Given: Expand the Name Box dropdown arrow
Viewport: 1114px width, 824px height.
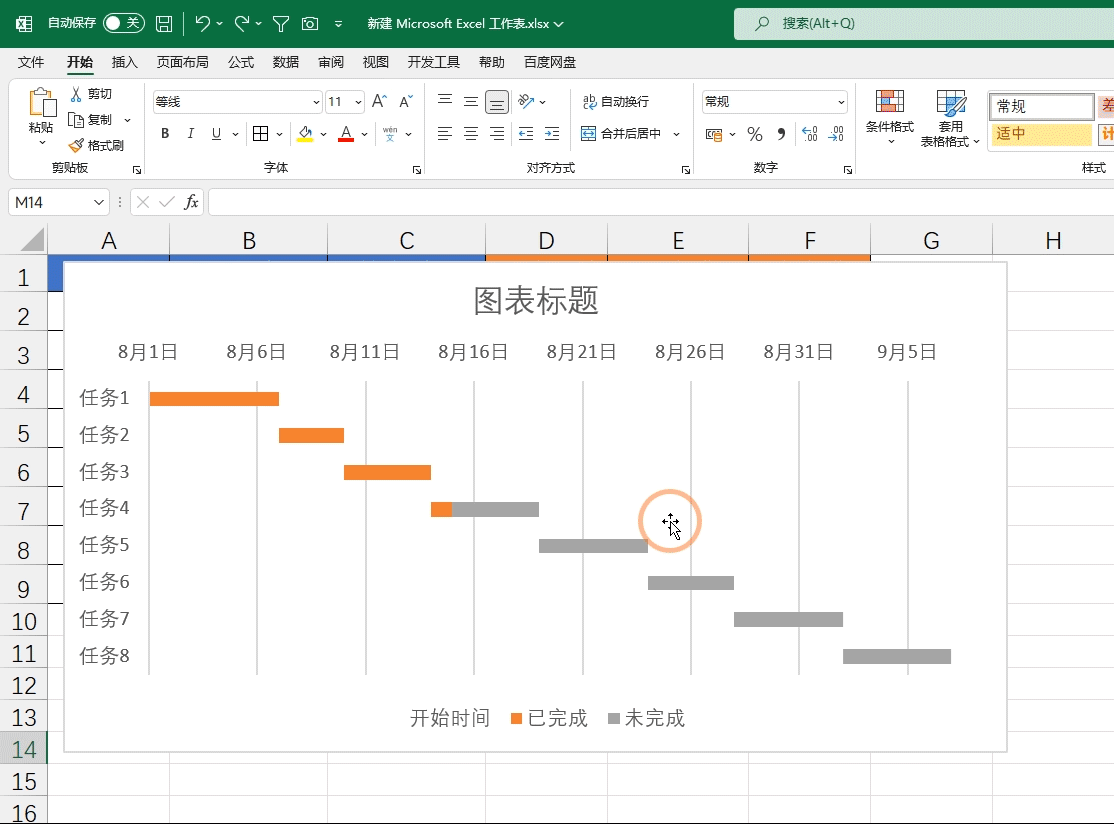Looking at the screenshot, I should pos(99,202).
